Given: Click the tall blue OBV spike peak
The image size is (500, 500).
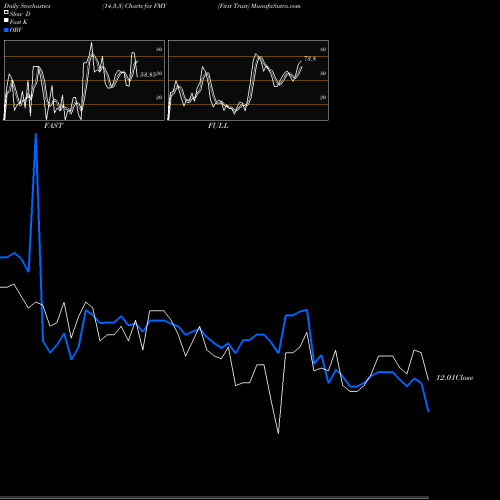Looking at the screenshot, I should click(36, 134).
